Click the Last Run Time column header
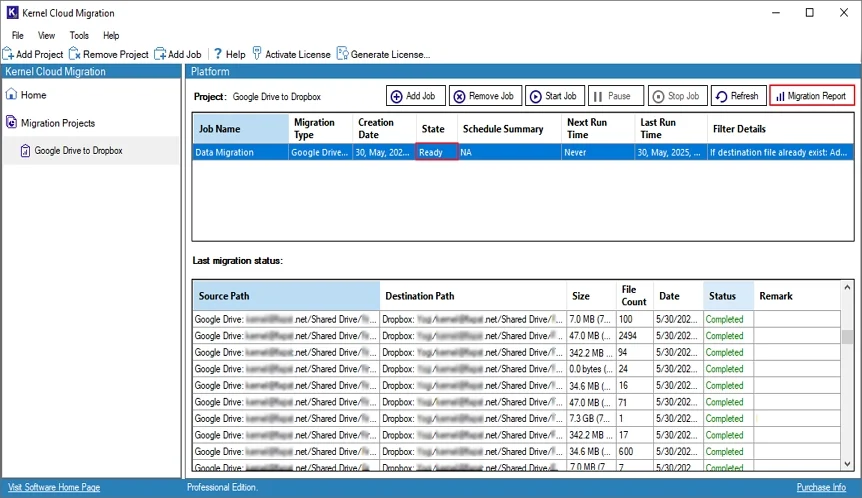This screenshot has width=862, height=498. click(671, 129)
